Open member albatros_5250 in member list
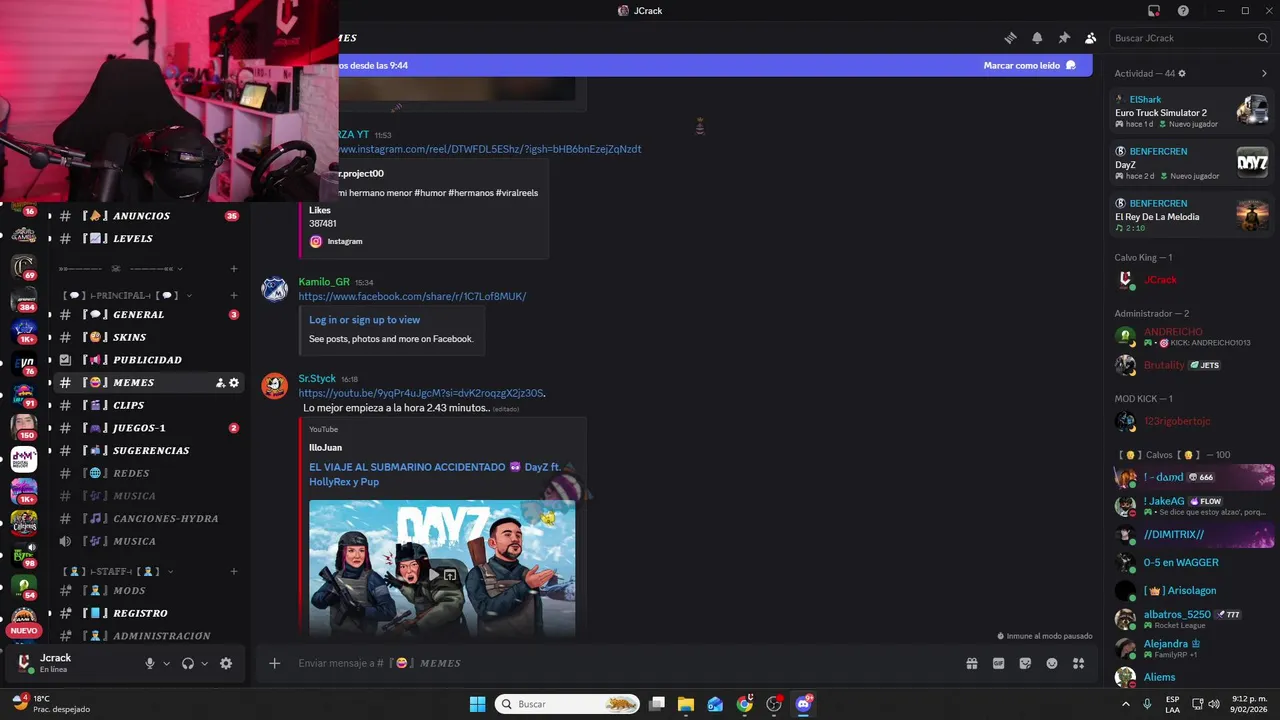The height and width of the screenshot is (720, 1280). pyautogui.click(x=1192, y=619)
